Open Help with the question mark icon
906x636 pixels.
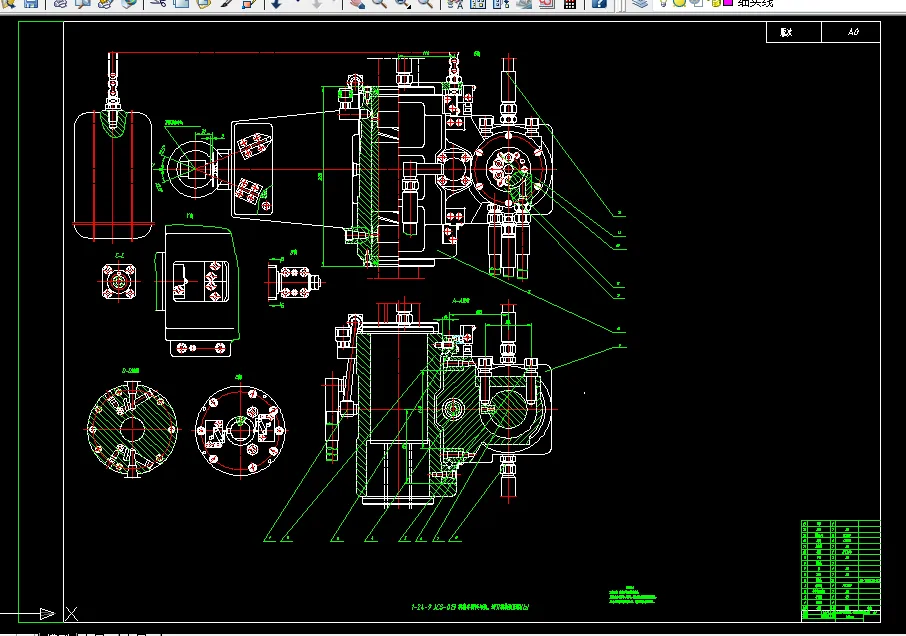599,3
